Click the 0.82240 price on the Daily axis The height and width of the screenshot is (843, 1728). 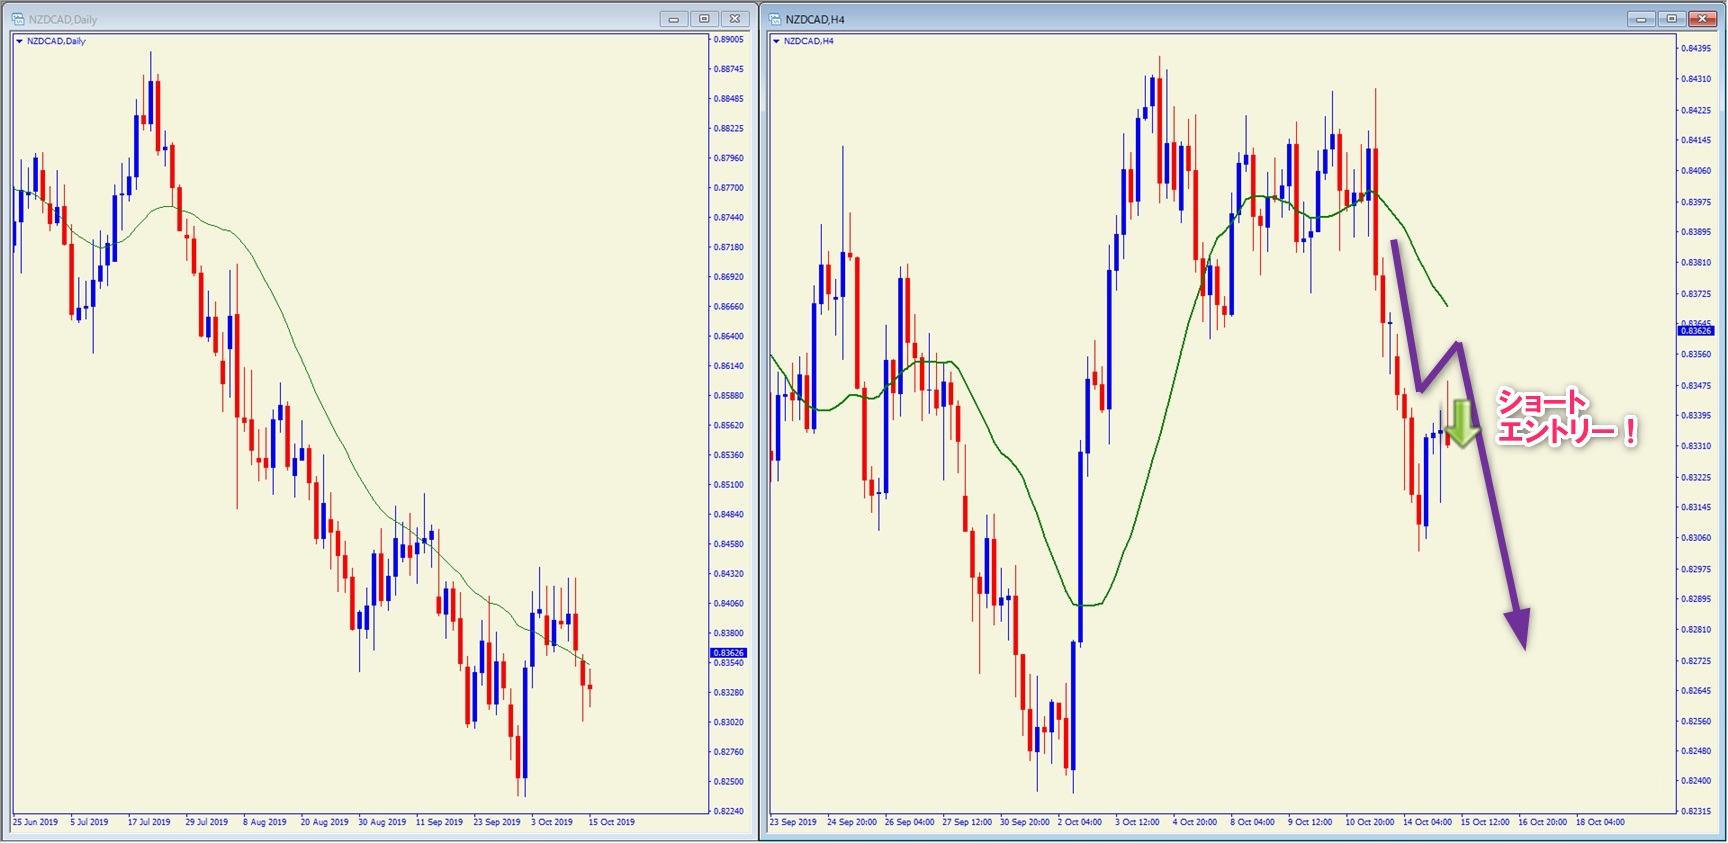[729, 812]
